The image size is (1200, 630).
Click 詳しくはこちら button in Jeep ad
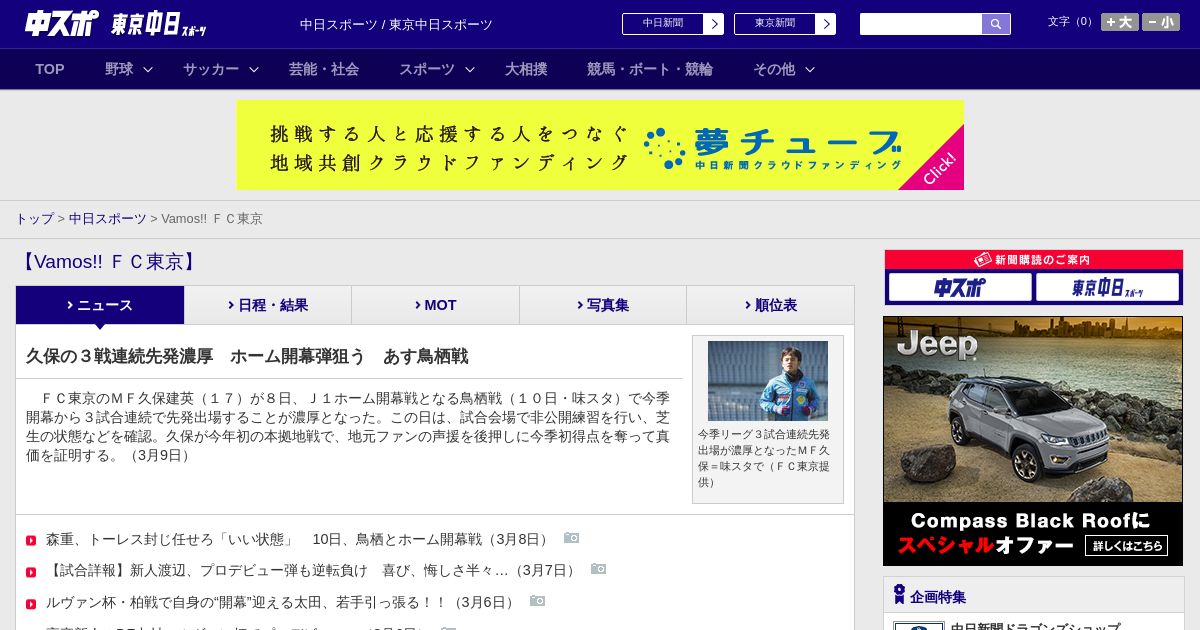click(1127, 546)
